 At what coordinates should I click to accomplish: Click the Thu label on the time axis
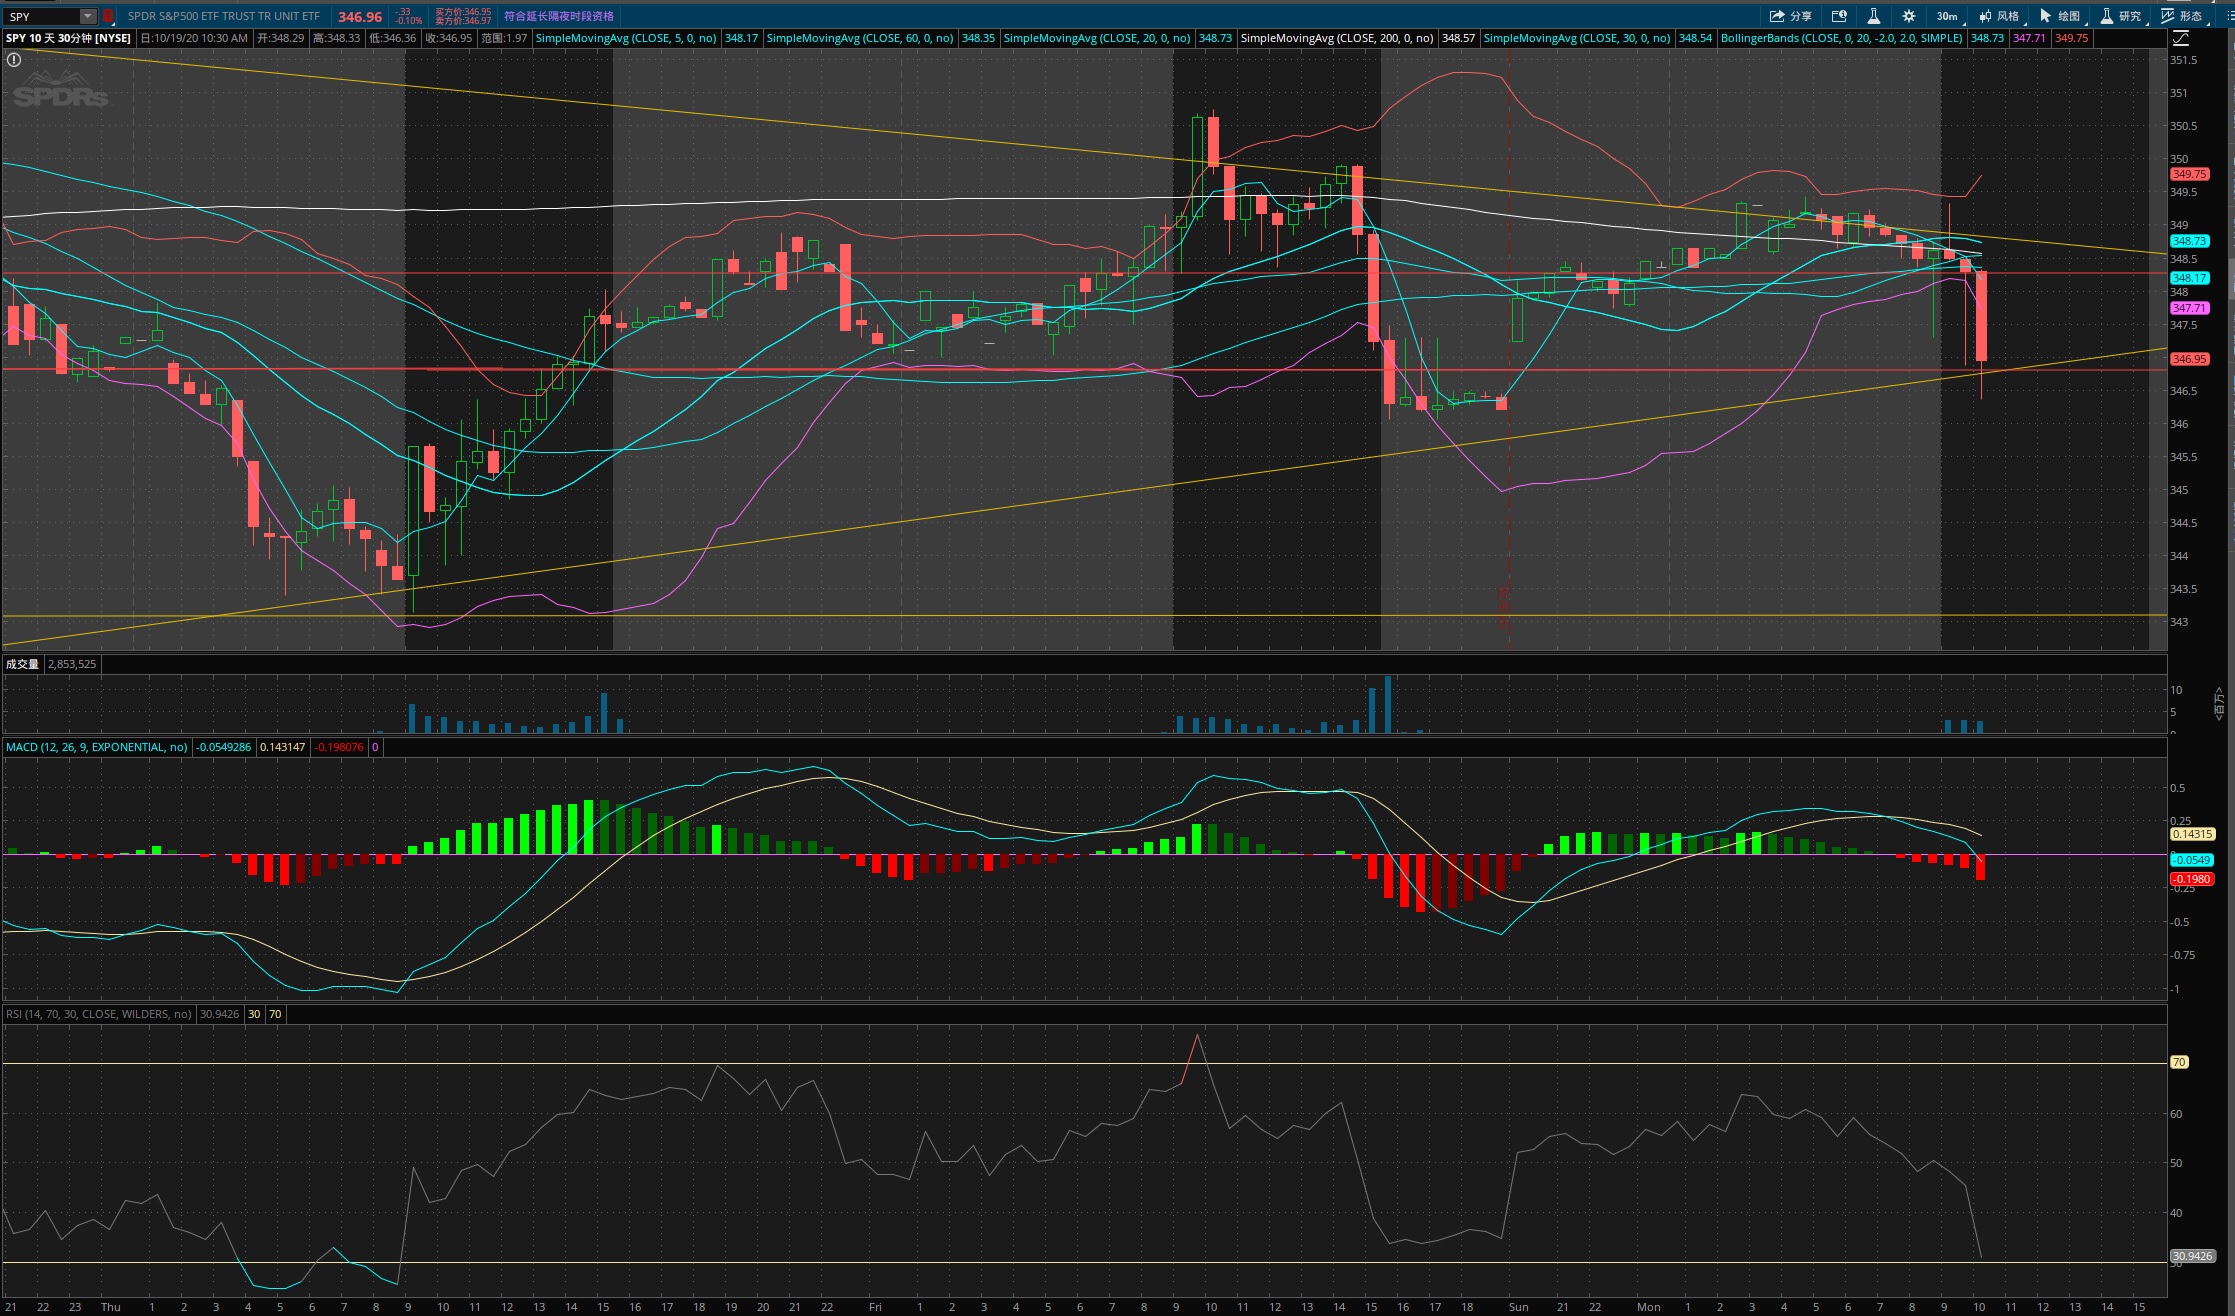[x=111, y=1307]
